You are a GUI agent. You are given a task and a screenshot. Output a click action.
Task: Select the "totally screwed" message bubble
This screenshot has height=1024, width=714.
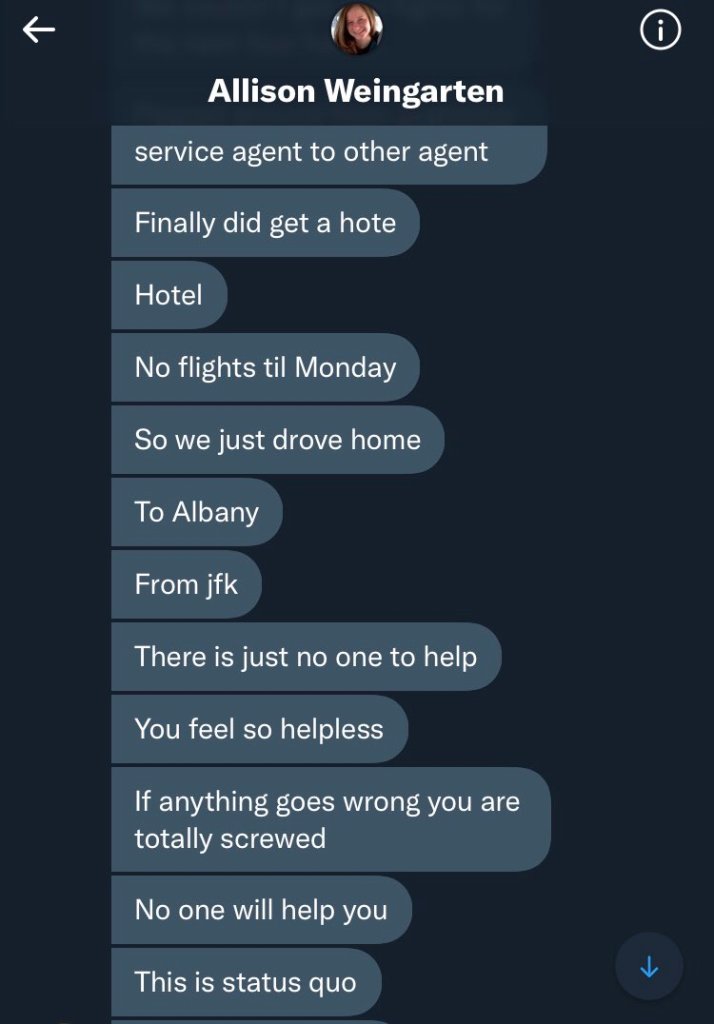pos(330,819)
